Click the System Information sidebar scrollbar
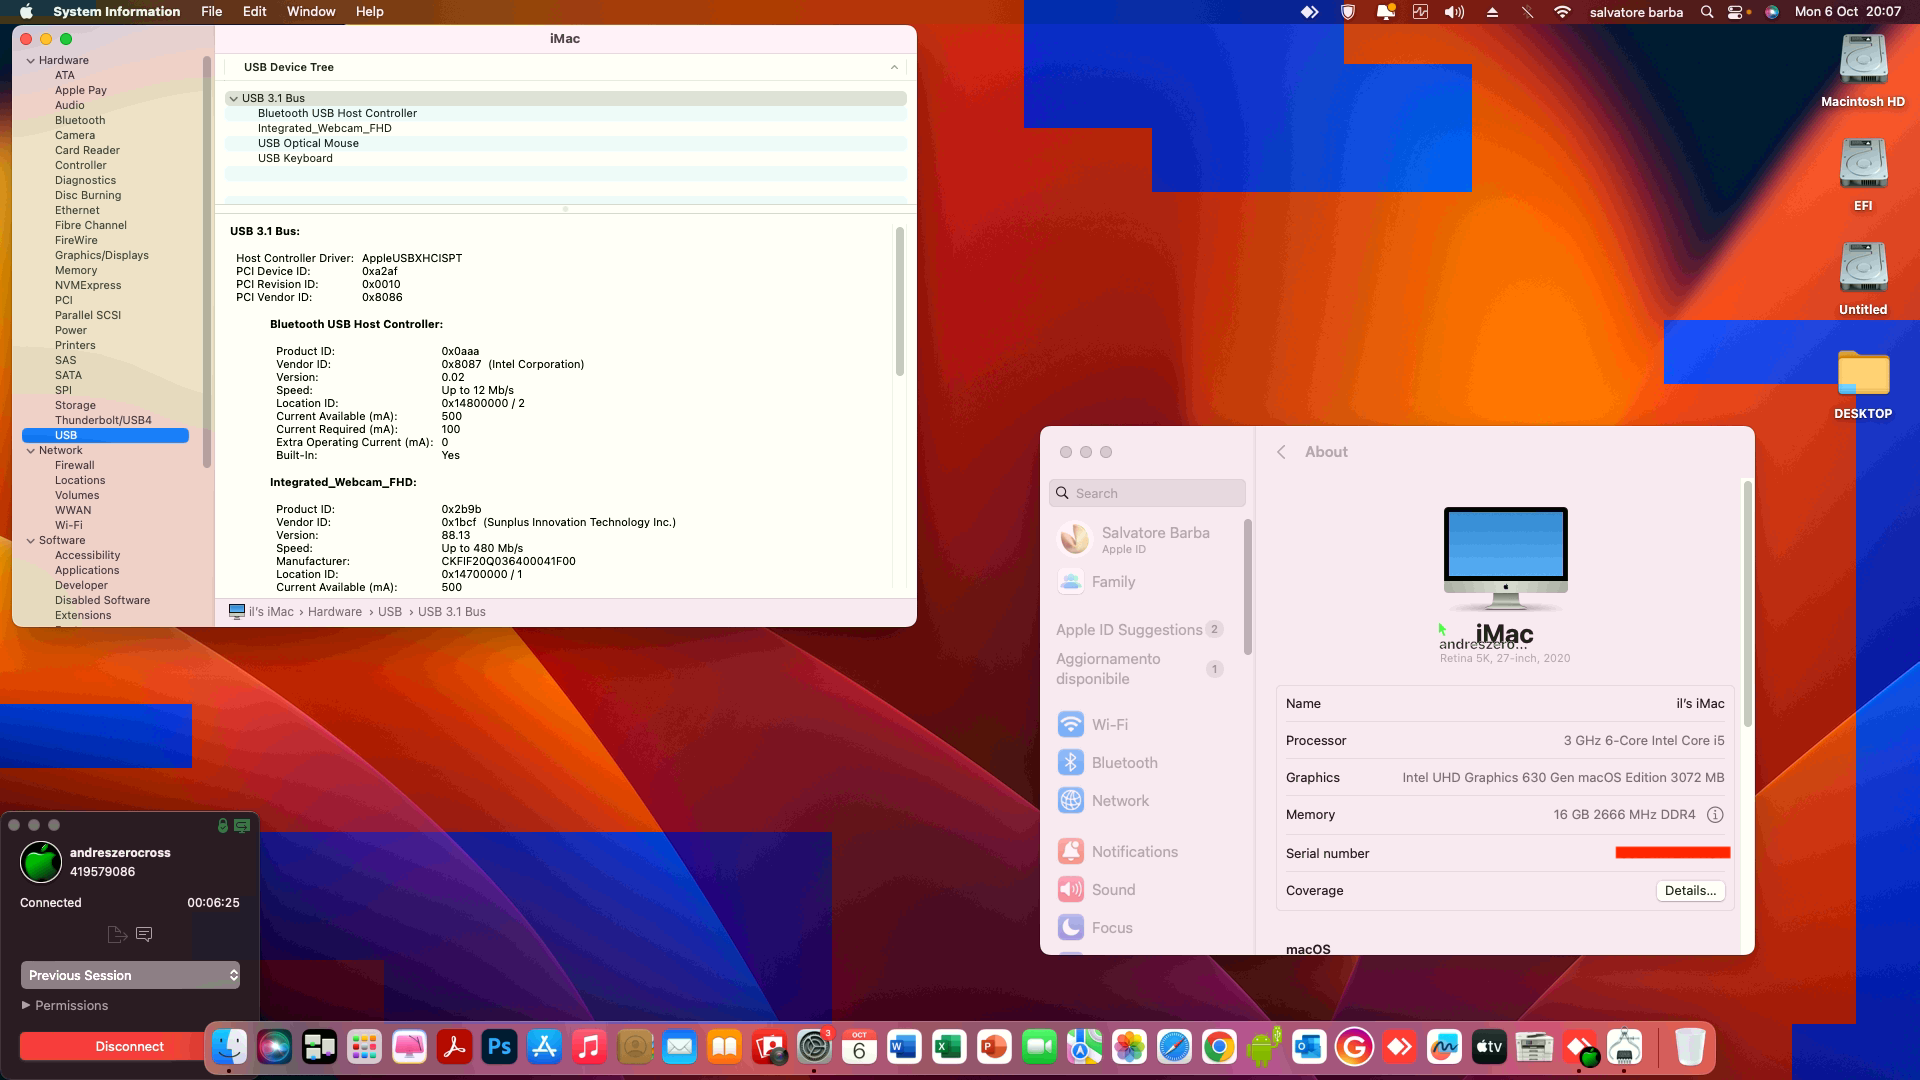This screenshot has height=1080, width=1920. click(207, 262)
